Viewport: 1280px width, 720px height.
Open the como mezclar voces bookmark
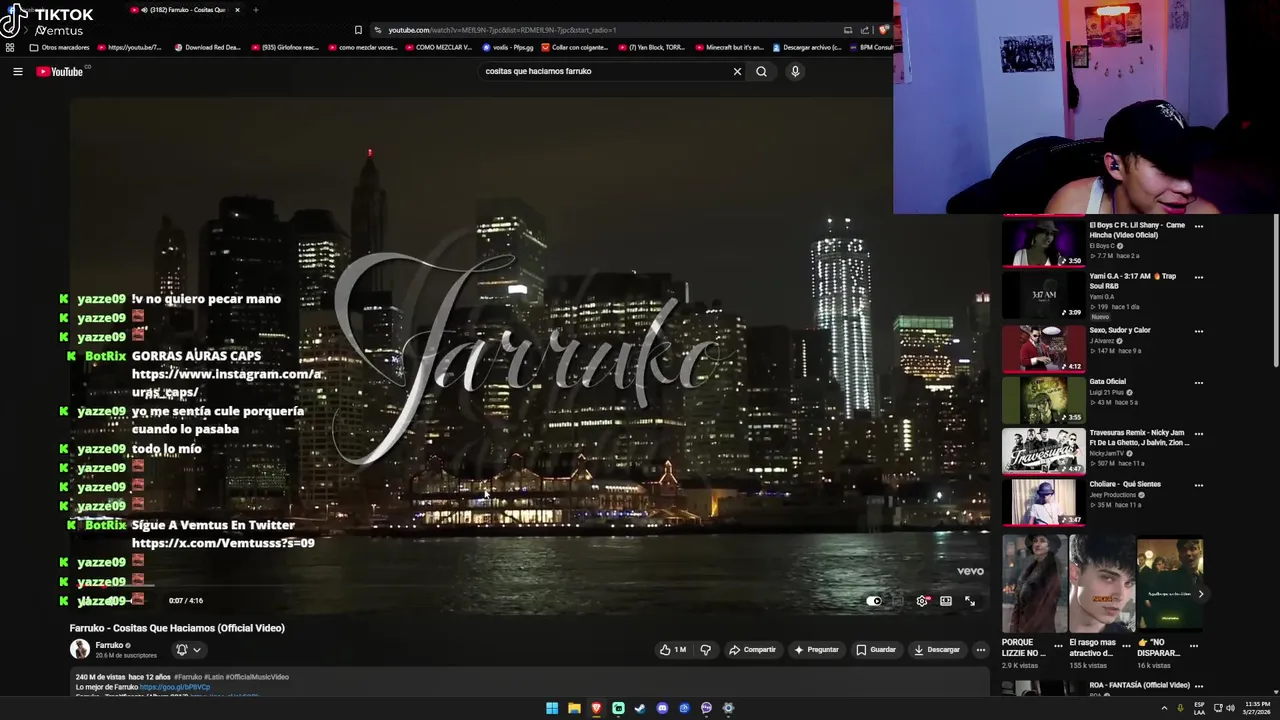(362, 47)
